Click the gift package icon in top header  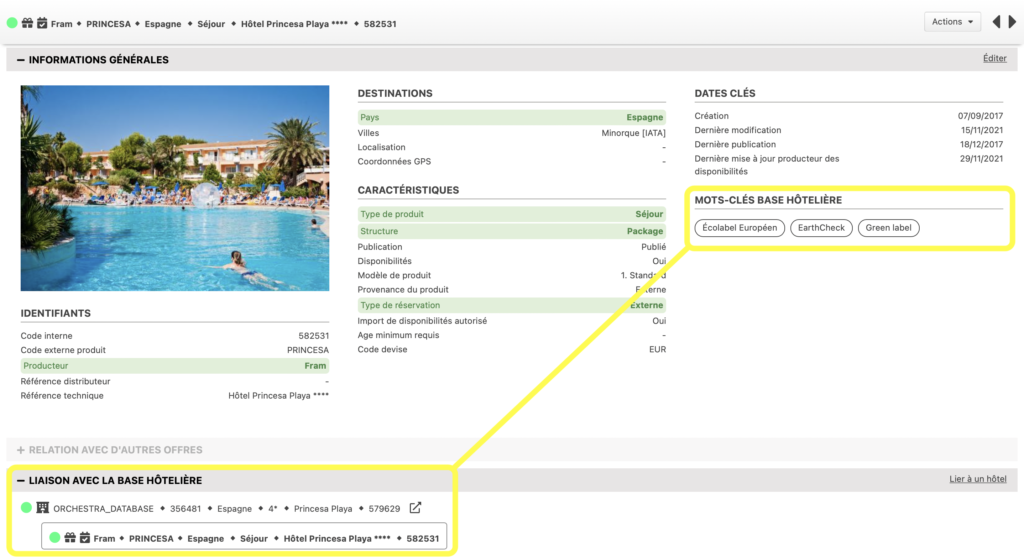[x=27, y=23]
